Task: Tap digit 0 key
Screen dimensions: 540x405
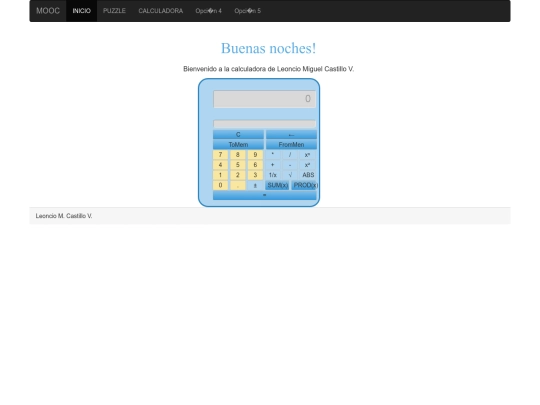Action: (x=220, y=185)
